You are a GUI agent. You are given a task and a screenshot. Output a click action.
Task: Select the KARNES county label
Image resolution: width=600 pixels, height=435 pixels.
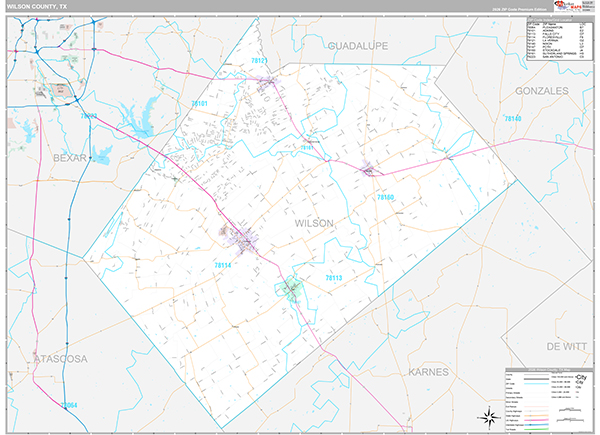pos(428,372)
